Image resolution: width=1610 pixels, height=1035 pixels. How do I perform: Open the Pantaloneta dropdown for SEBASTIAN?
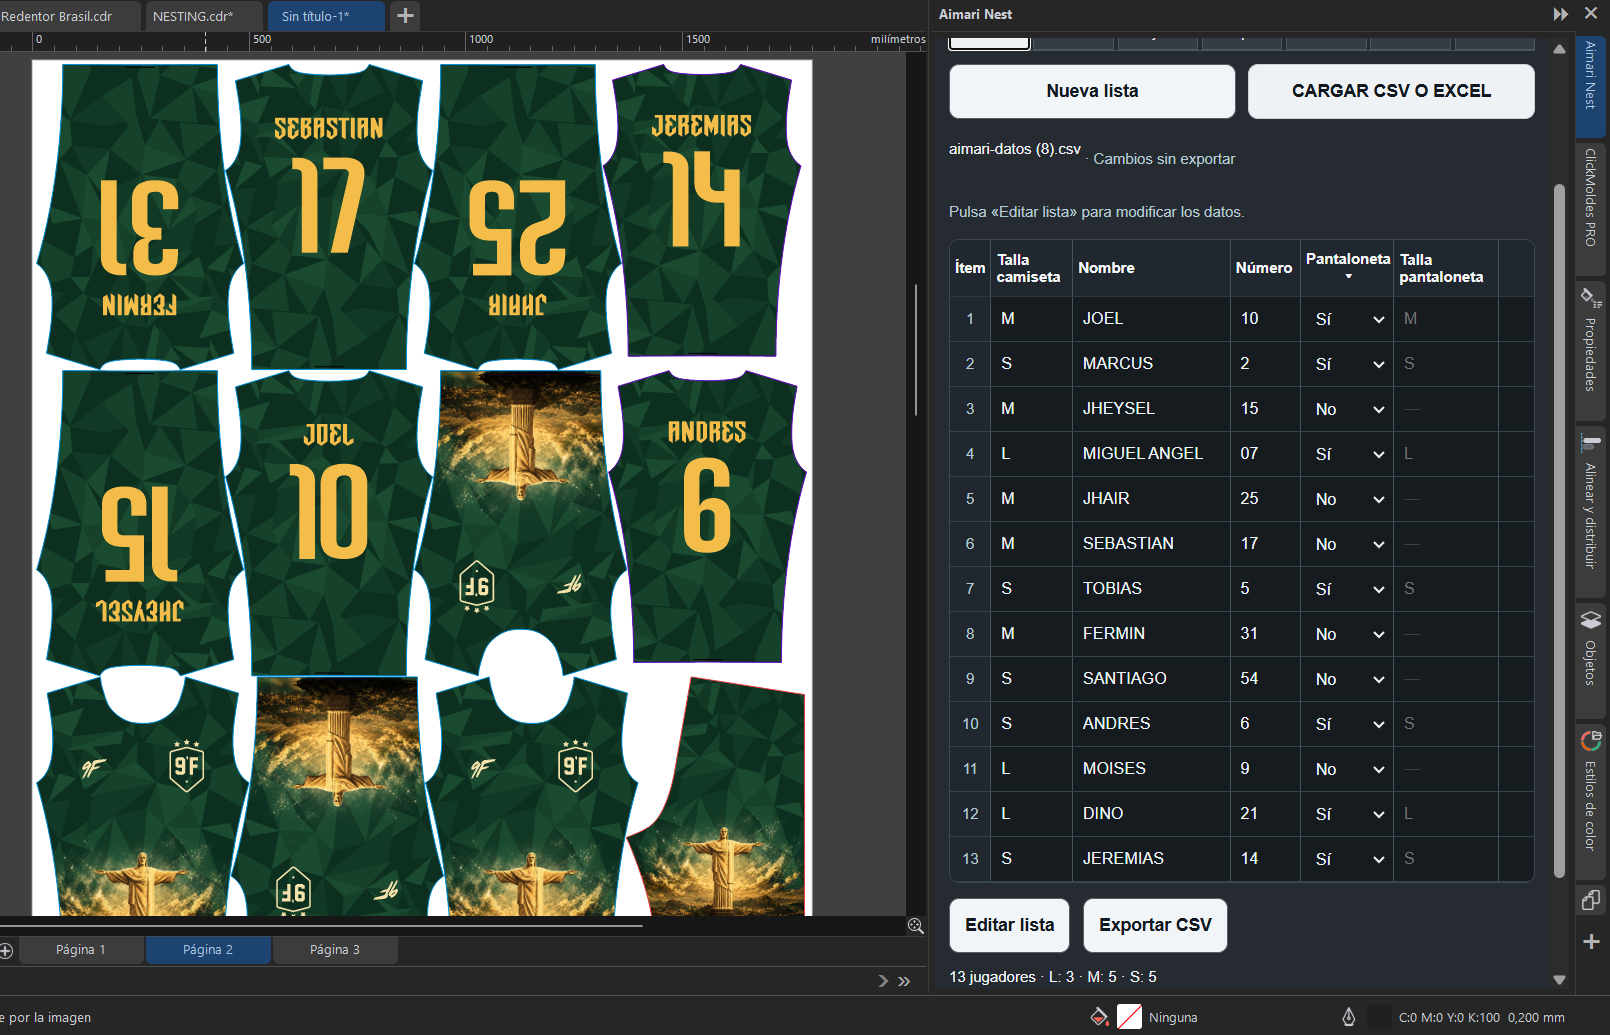point(1347,544)
